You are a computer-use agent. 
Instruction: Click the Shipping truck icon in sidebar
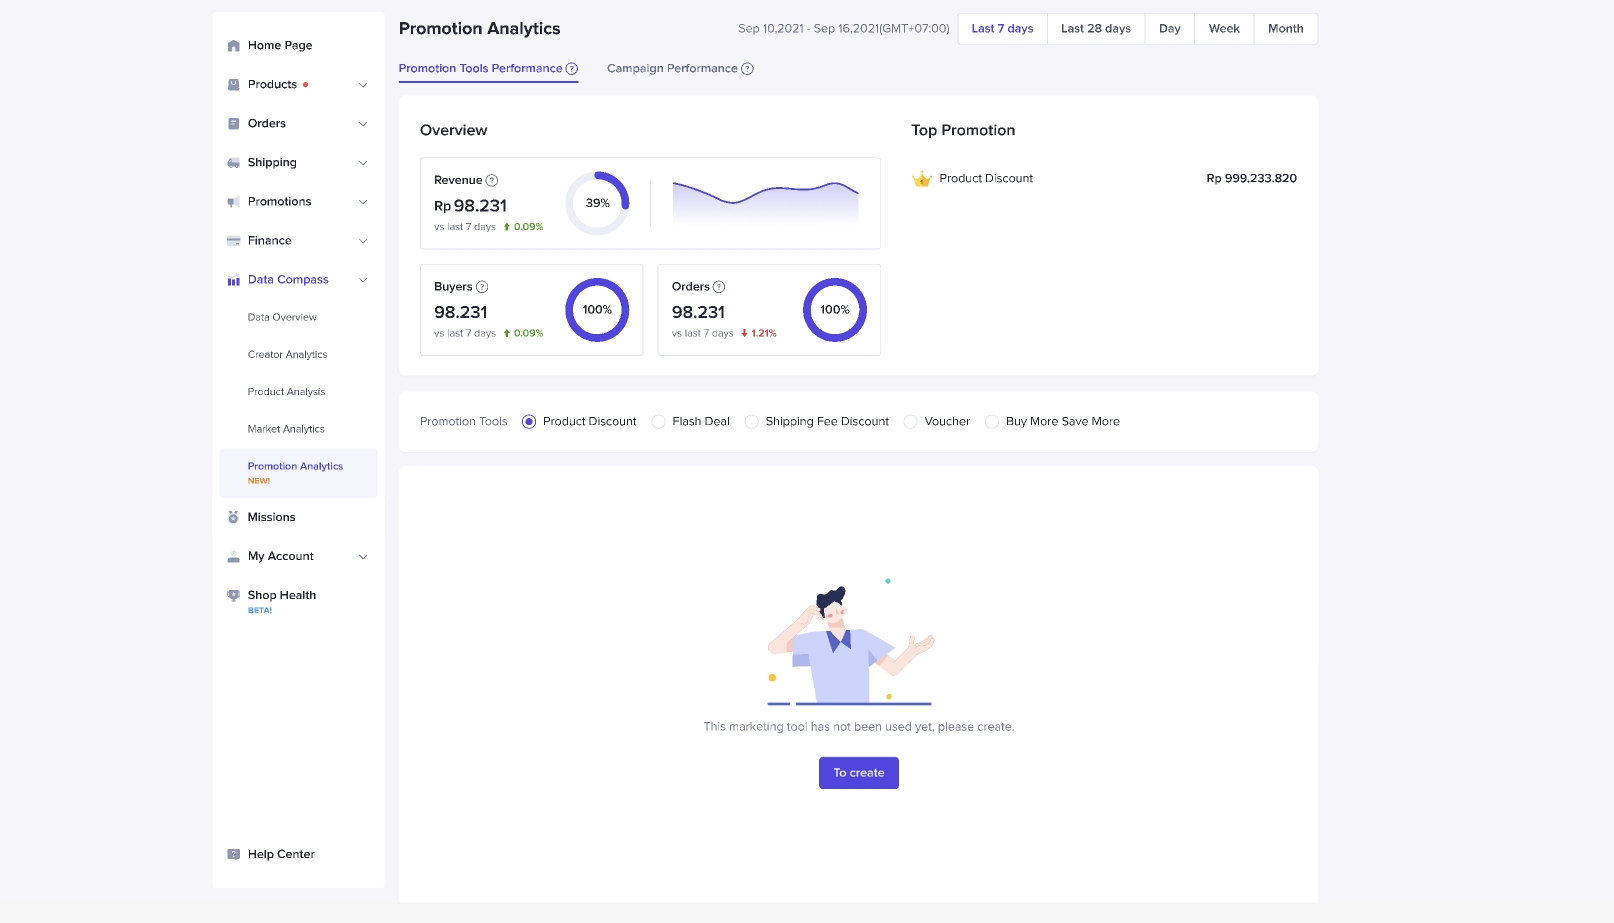coord(233,163)
